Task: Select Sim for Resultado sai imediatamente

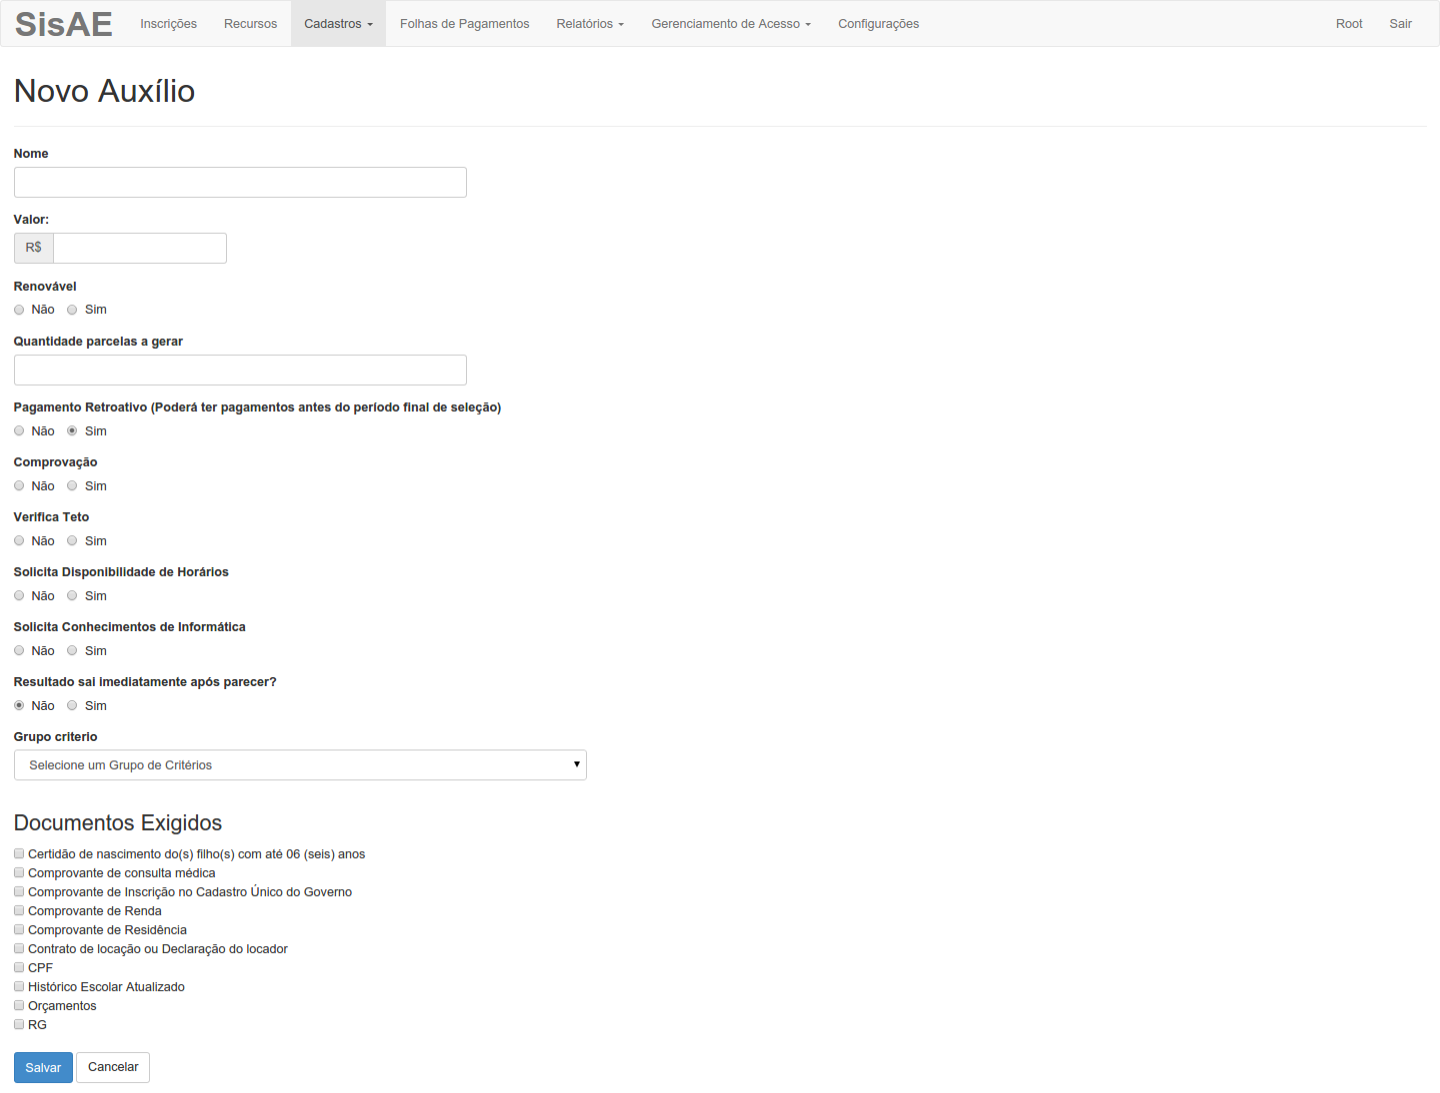Action: [x=72, y=706]
